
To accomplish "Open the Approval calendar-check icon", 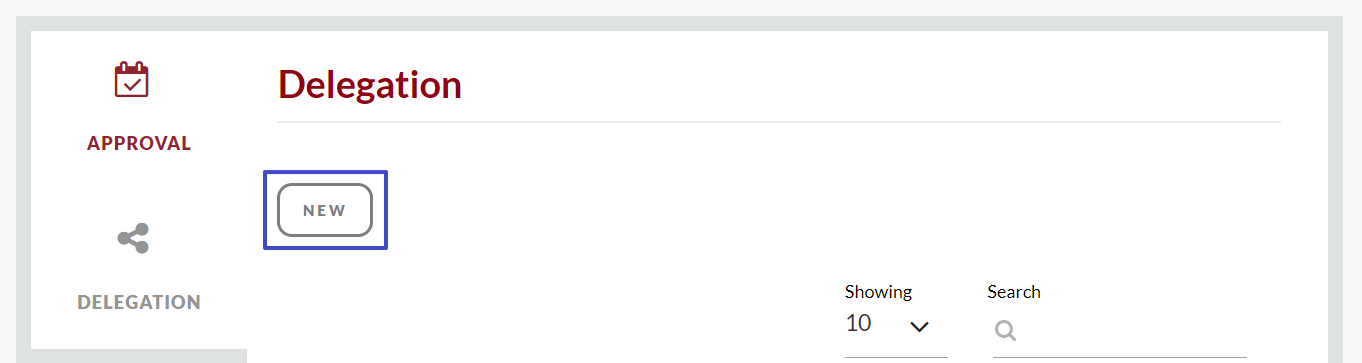I will coord(132,80).
